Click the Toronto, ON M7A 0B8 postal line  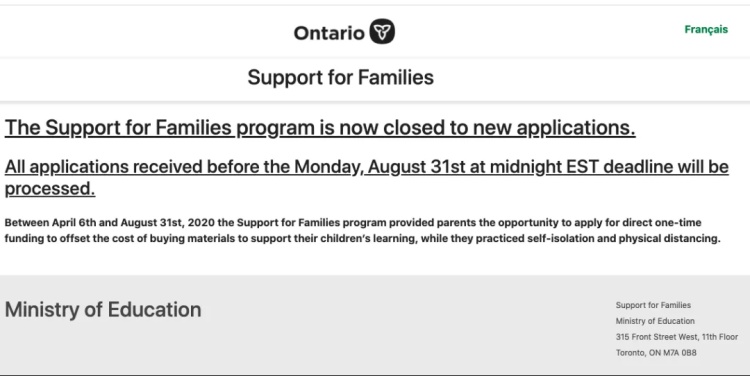point(656,353)
